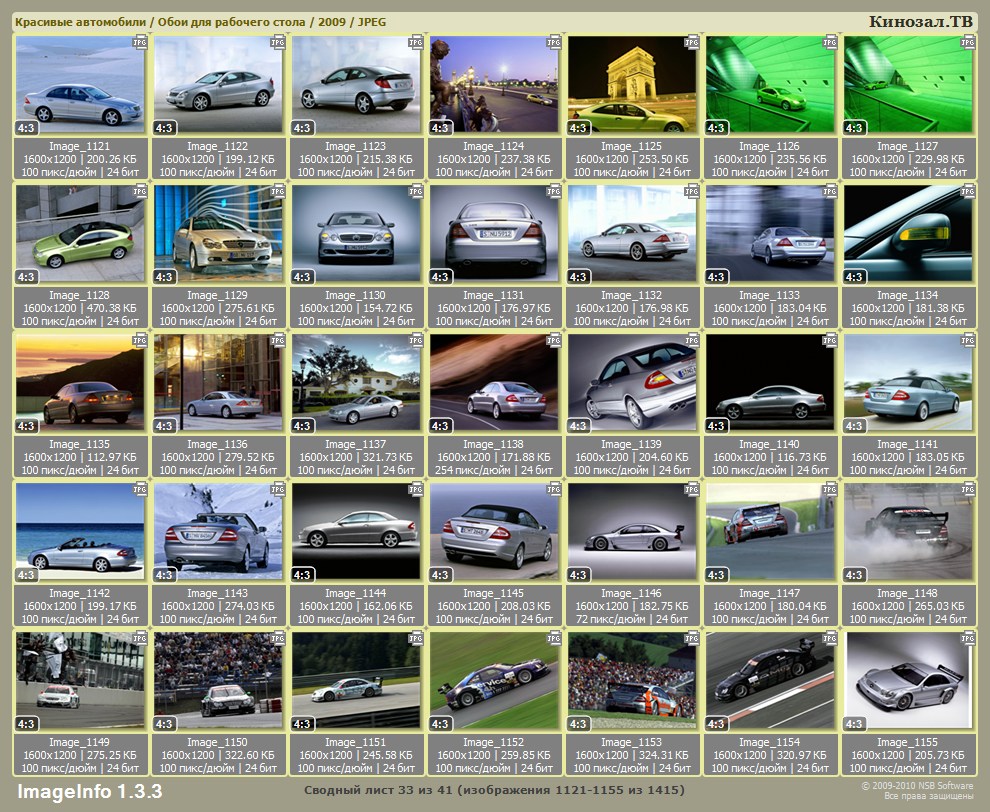The height and width of the screenshot is (812, 990).
Task: Click the 'Image_1121' file name label
Action: pyautogui.click(x=80, y=146)
